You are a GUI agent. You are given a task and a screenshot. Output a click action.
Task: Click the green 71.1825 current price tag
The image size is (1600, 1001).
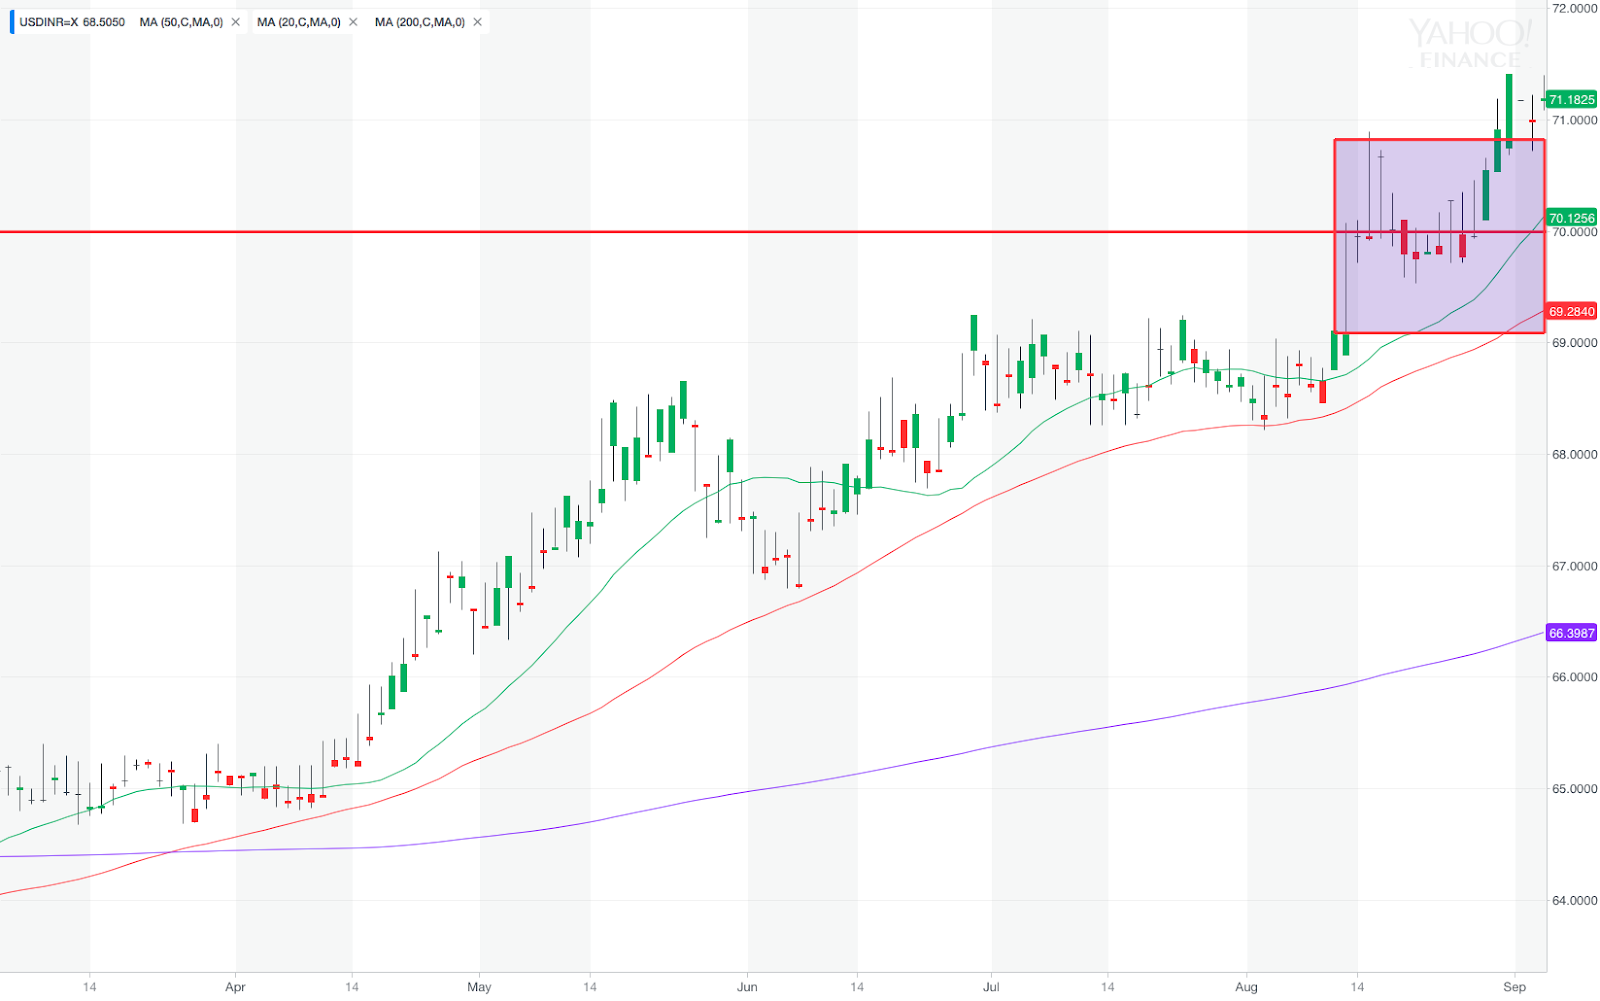(x=1572, y=100)
